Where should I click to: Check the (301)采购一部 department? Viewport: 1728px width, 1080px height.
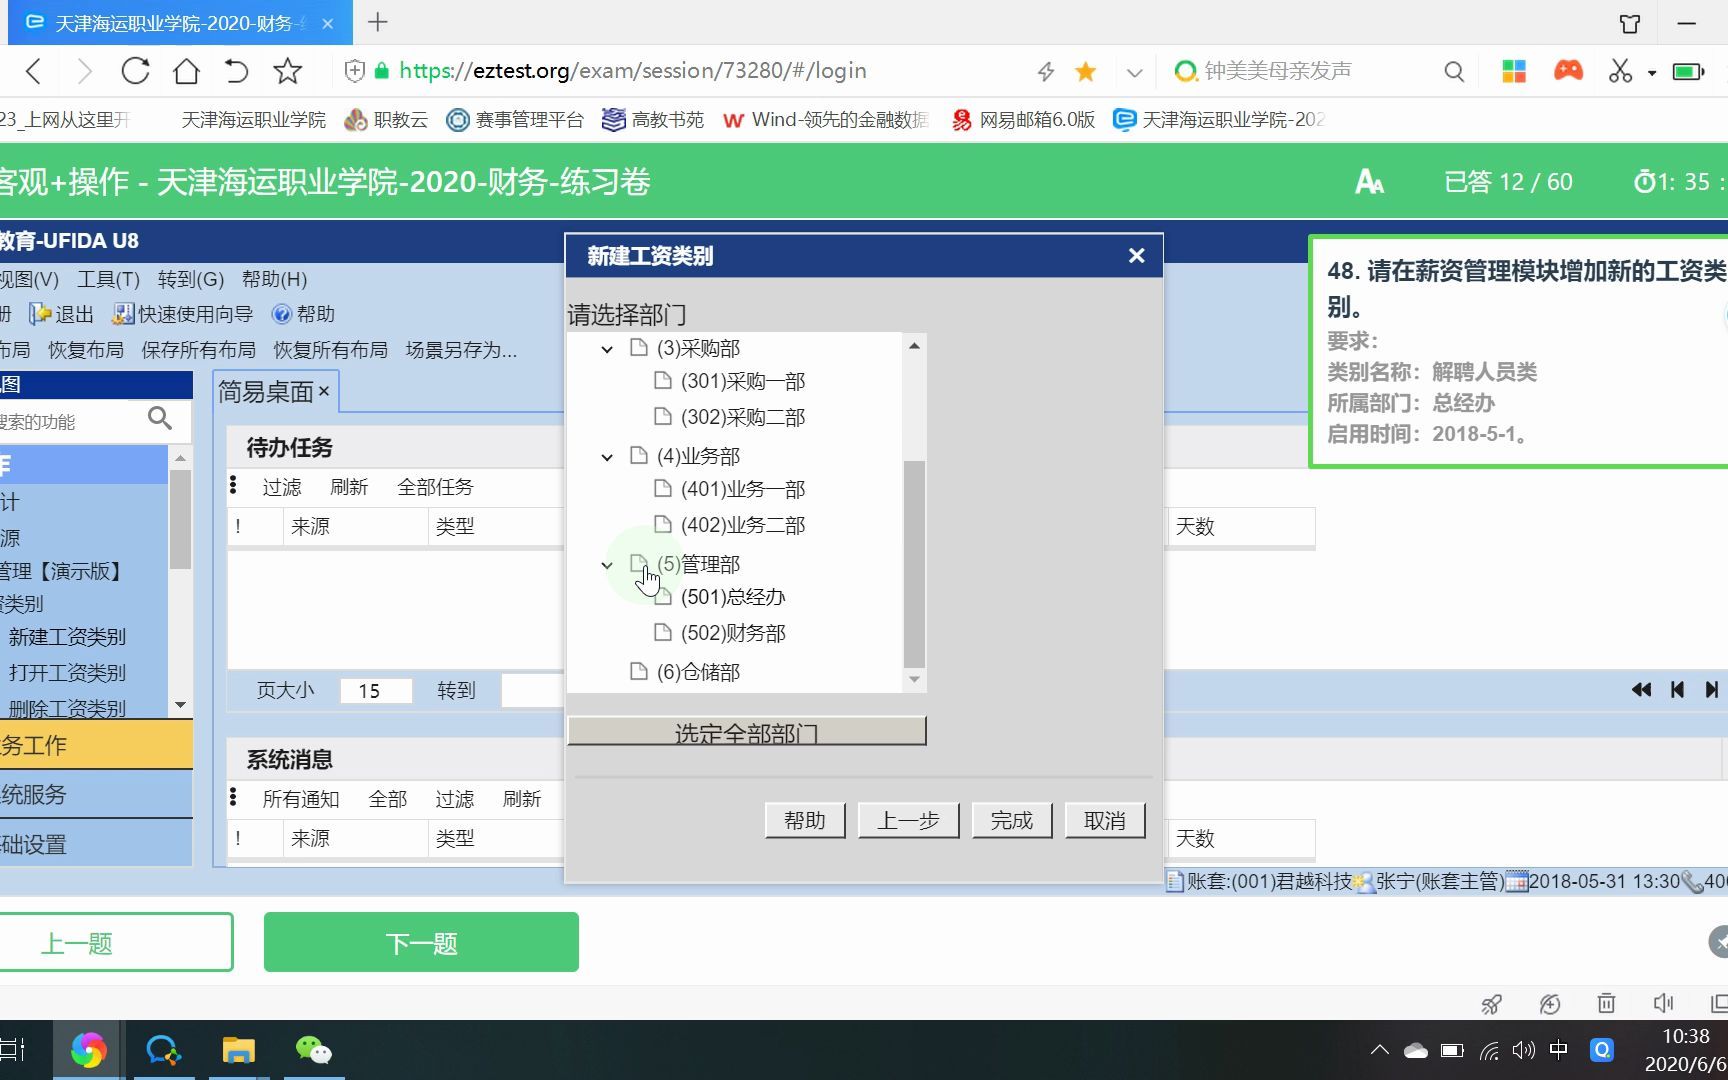[662, 381]
